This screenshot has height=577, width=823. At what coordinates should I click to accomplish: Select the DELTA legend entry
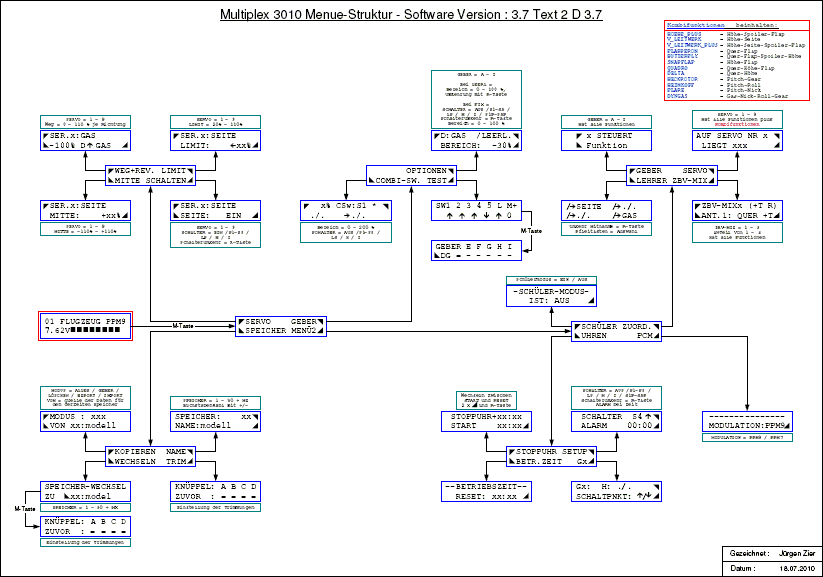point(676,73)
